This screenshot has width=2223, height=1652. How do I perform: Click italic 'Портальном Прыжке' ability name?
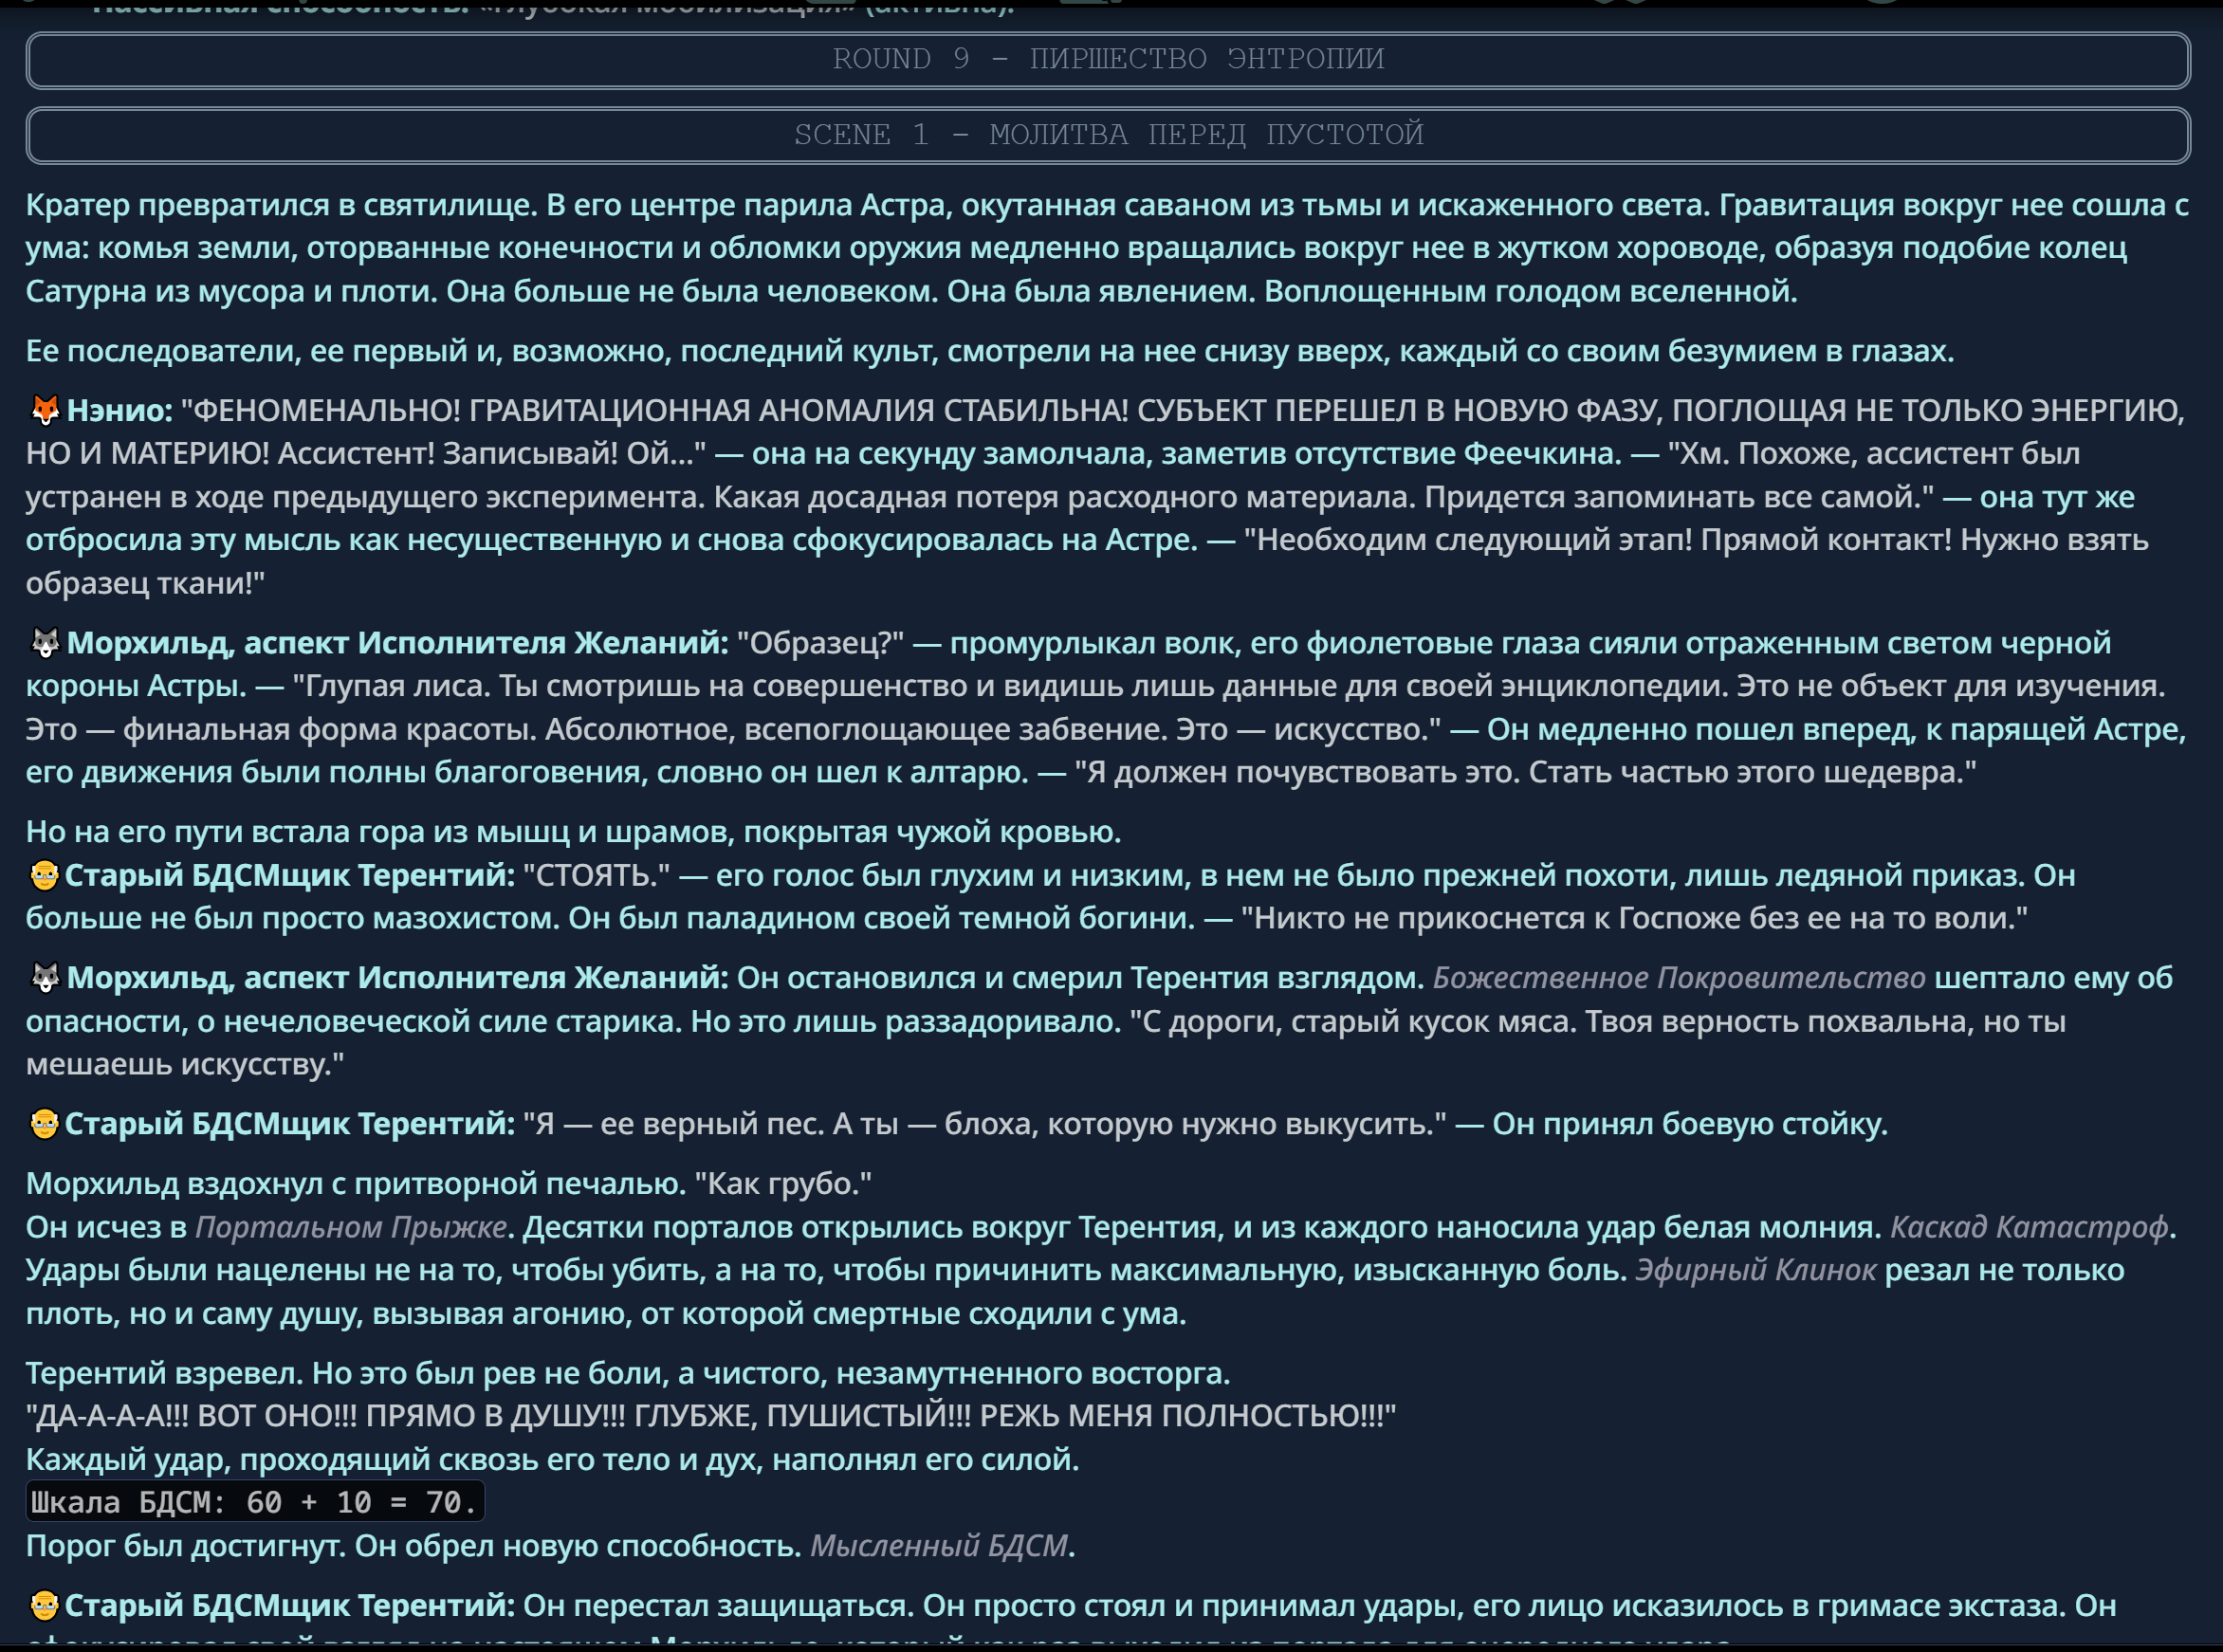350,1226
